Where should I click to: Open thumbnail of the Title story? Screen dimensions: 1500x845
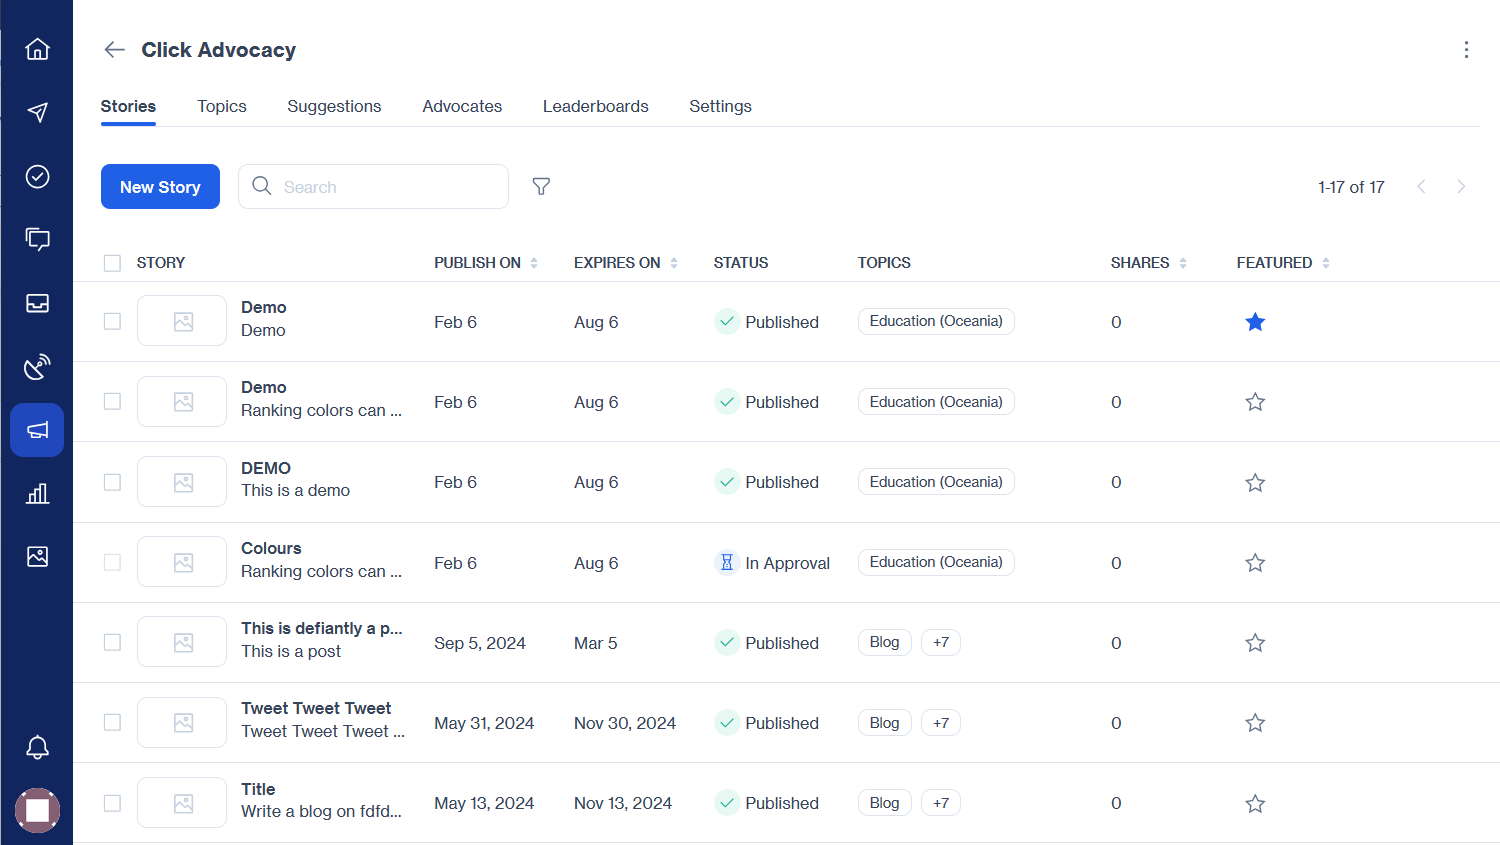click(182, 803)
